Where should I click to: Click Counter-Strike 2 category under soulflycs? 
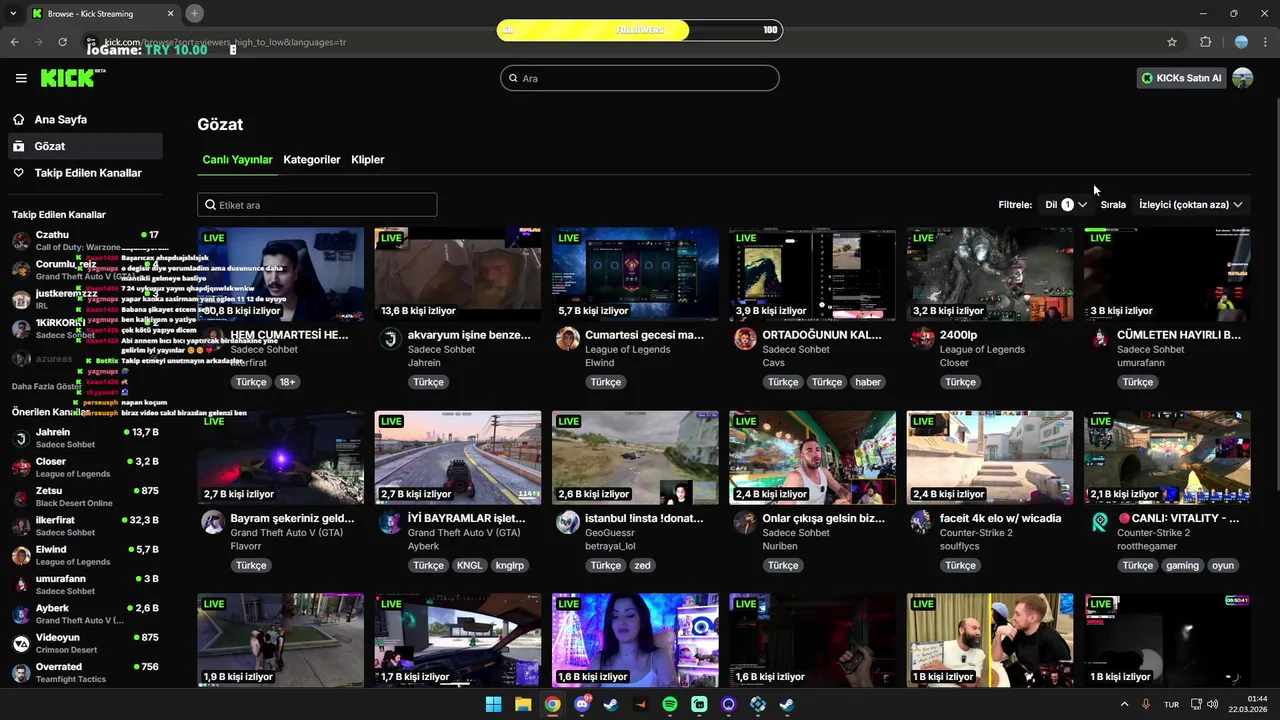pyautogui.click(x=976, y=533)
